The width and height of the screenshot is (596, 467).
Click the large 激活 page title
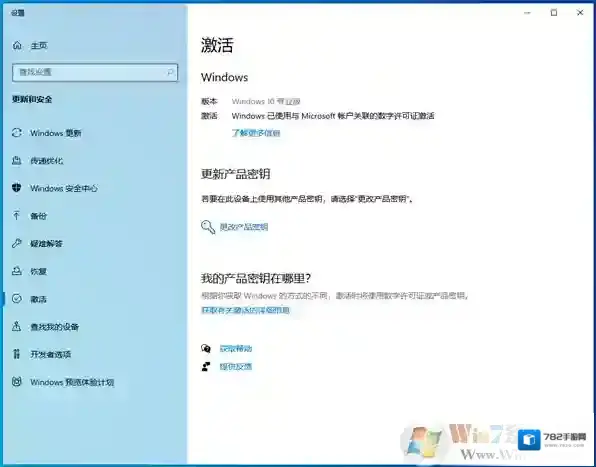coord(217,45)
